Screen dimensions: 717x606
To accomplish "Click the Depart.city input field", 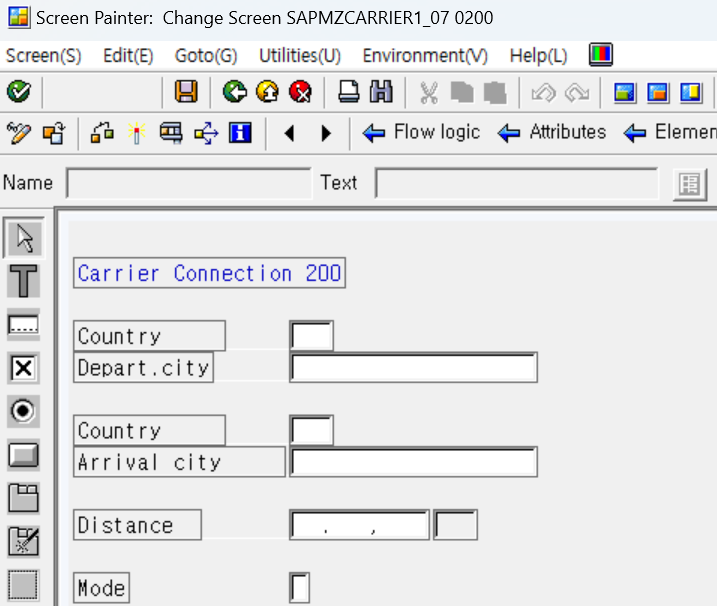I will (x=414, y=367).
